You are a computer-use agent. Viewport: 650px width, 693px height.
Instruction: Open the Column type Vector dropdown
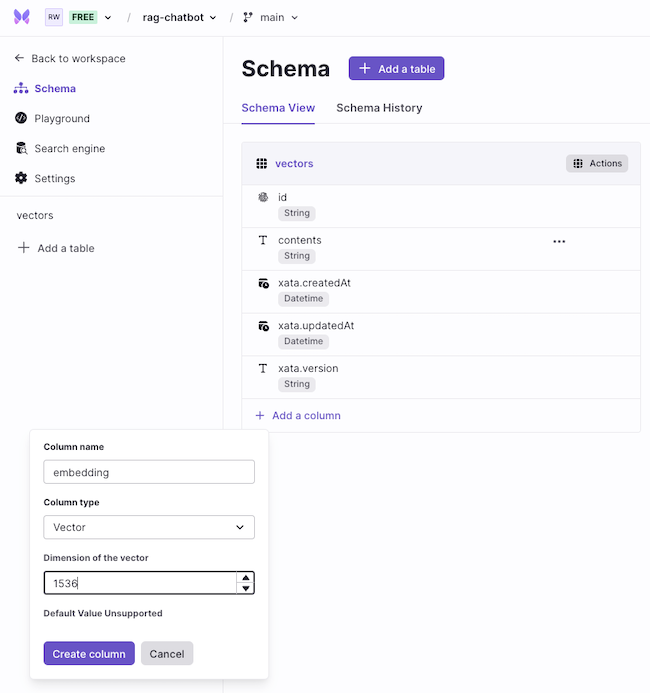(x=149, y=527)
